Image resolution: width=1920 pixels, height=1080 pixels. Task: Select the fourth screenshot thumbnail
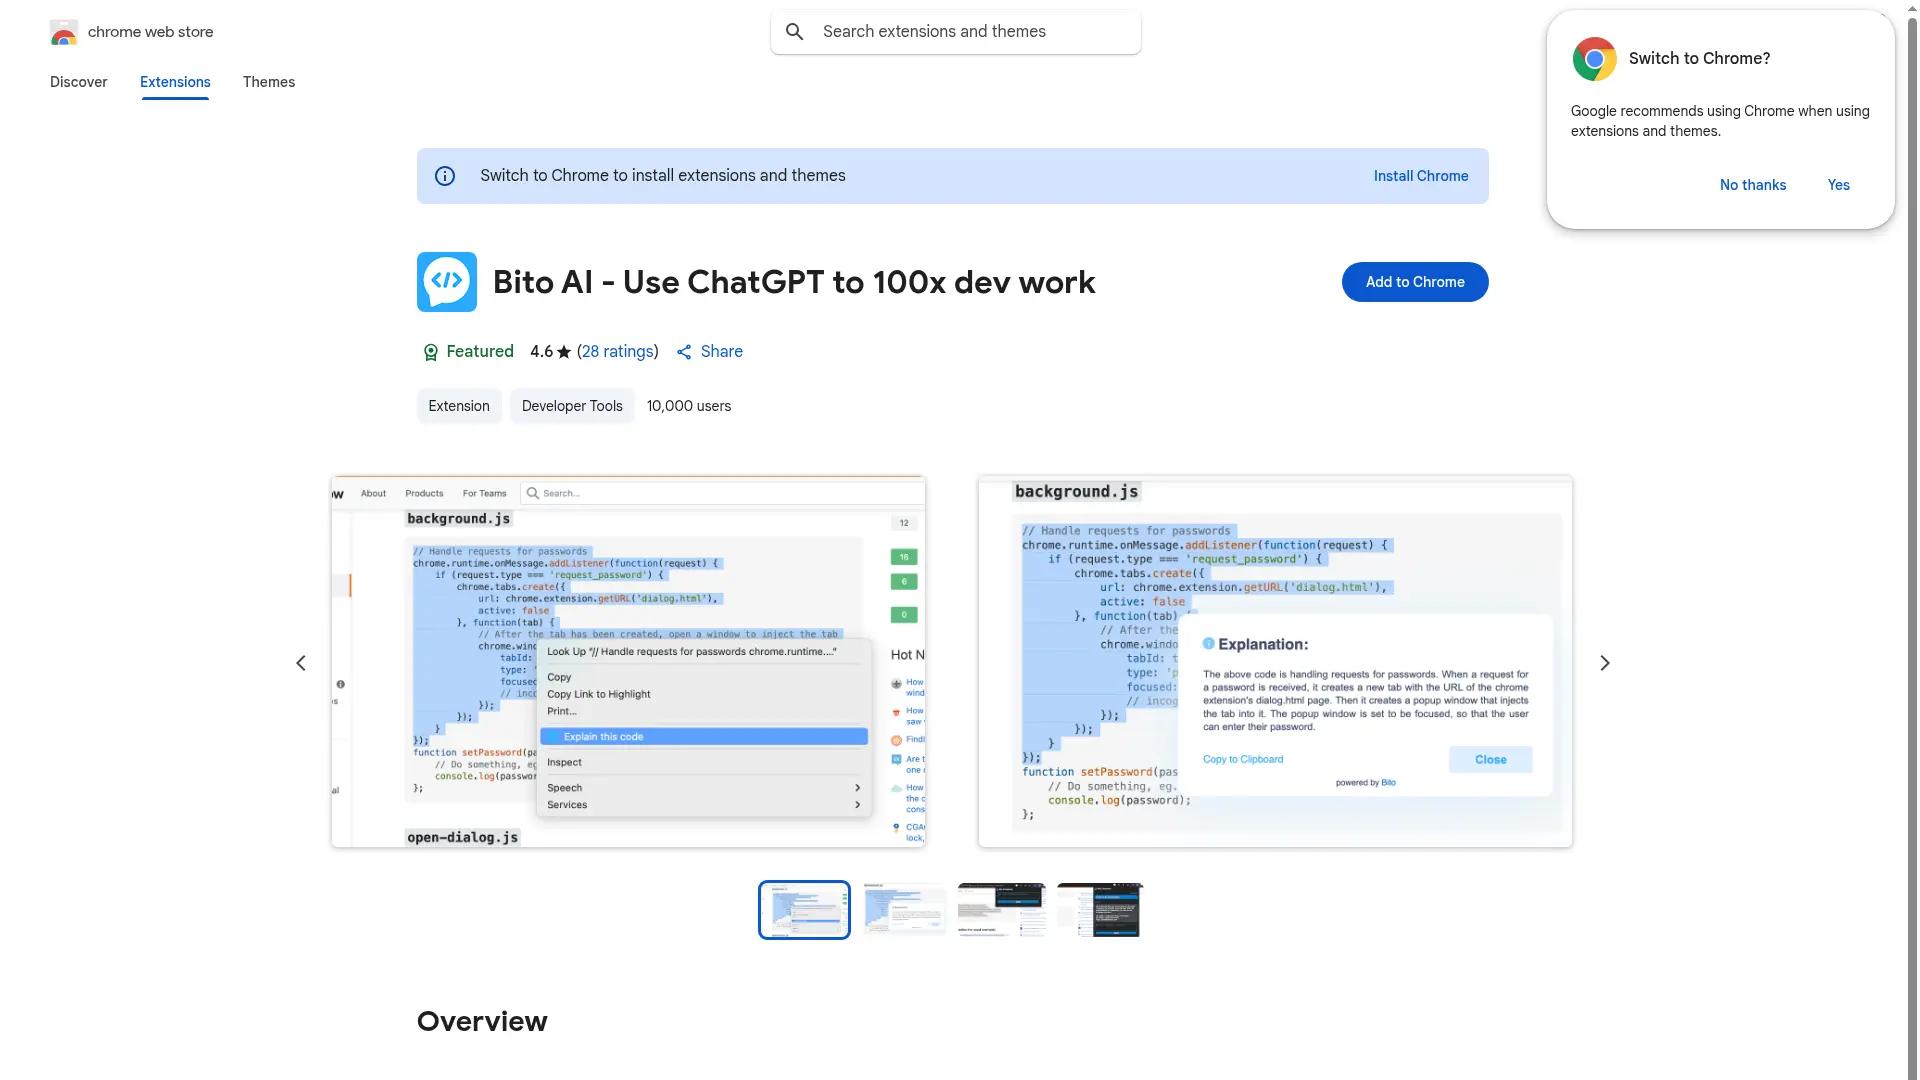click(x=1099, y=909)
